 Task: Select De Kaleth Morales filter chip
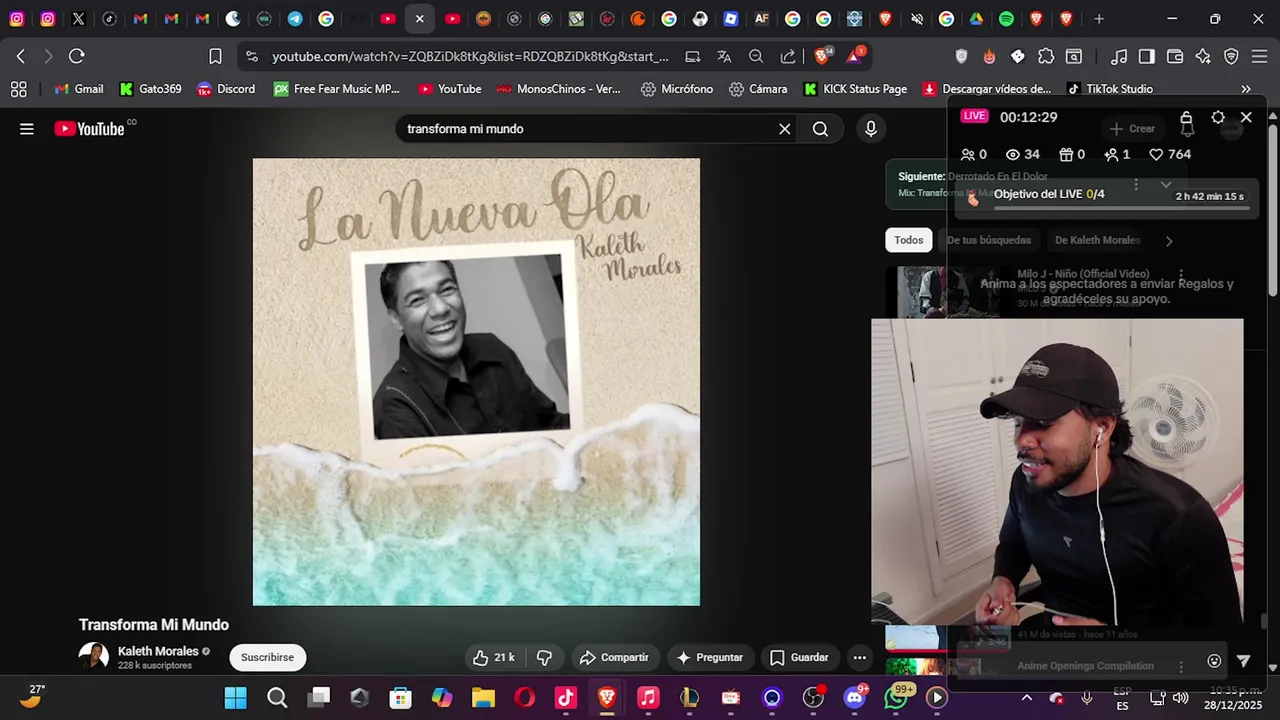tap(1097, 240)
